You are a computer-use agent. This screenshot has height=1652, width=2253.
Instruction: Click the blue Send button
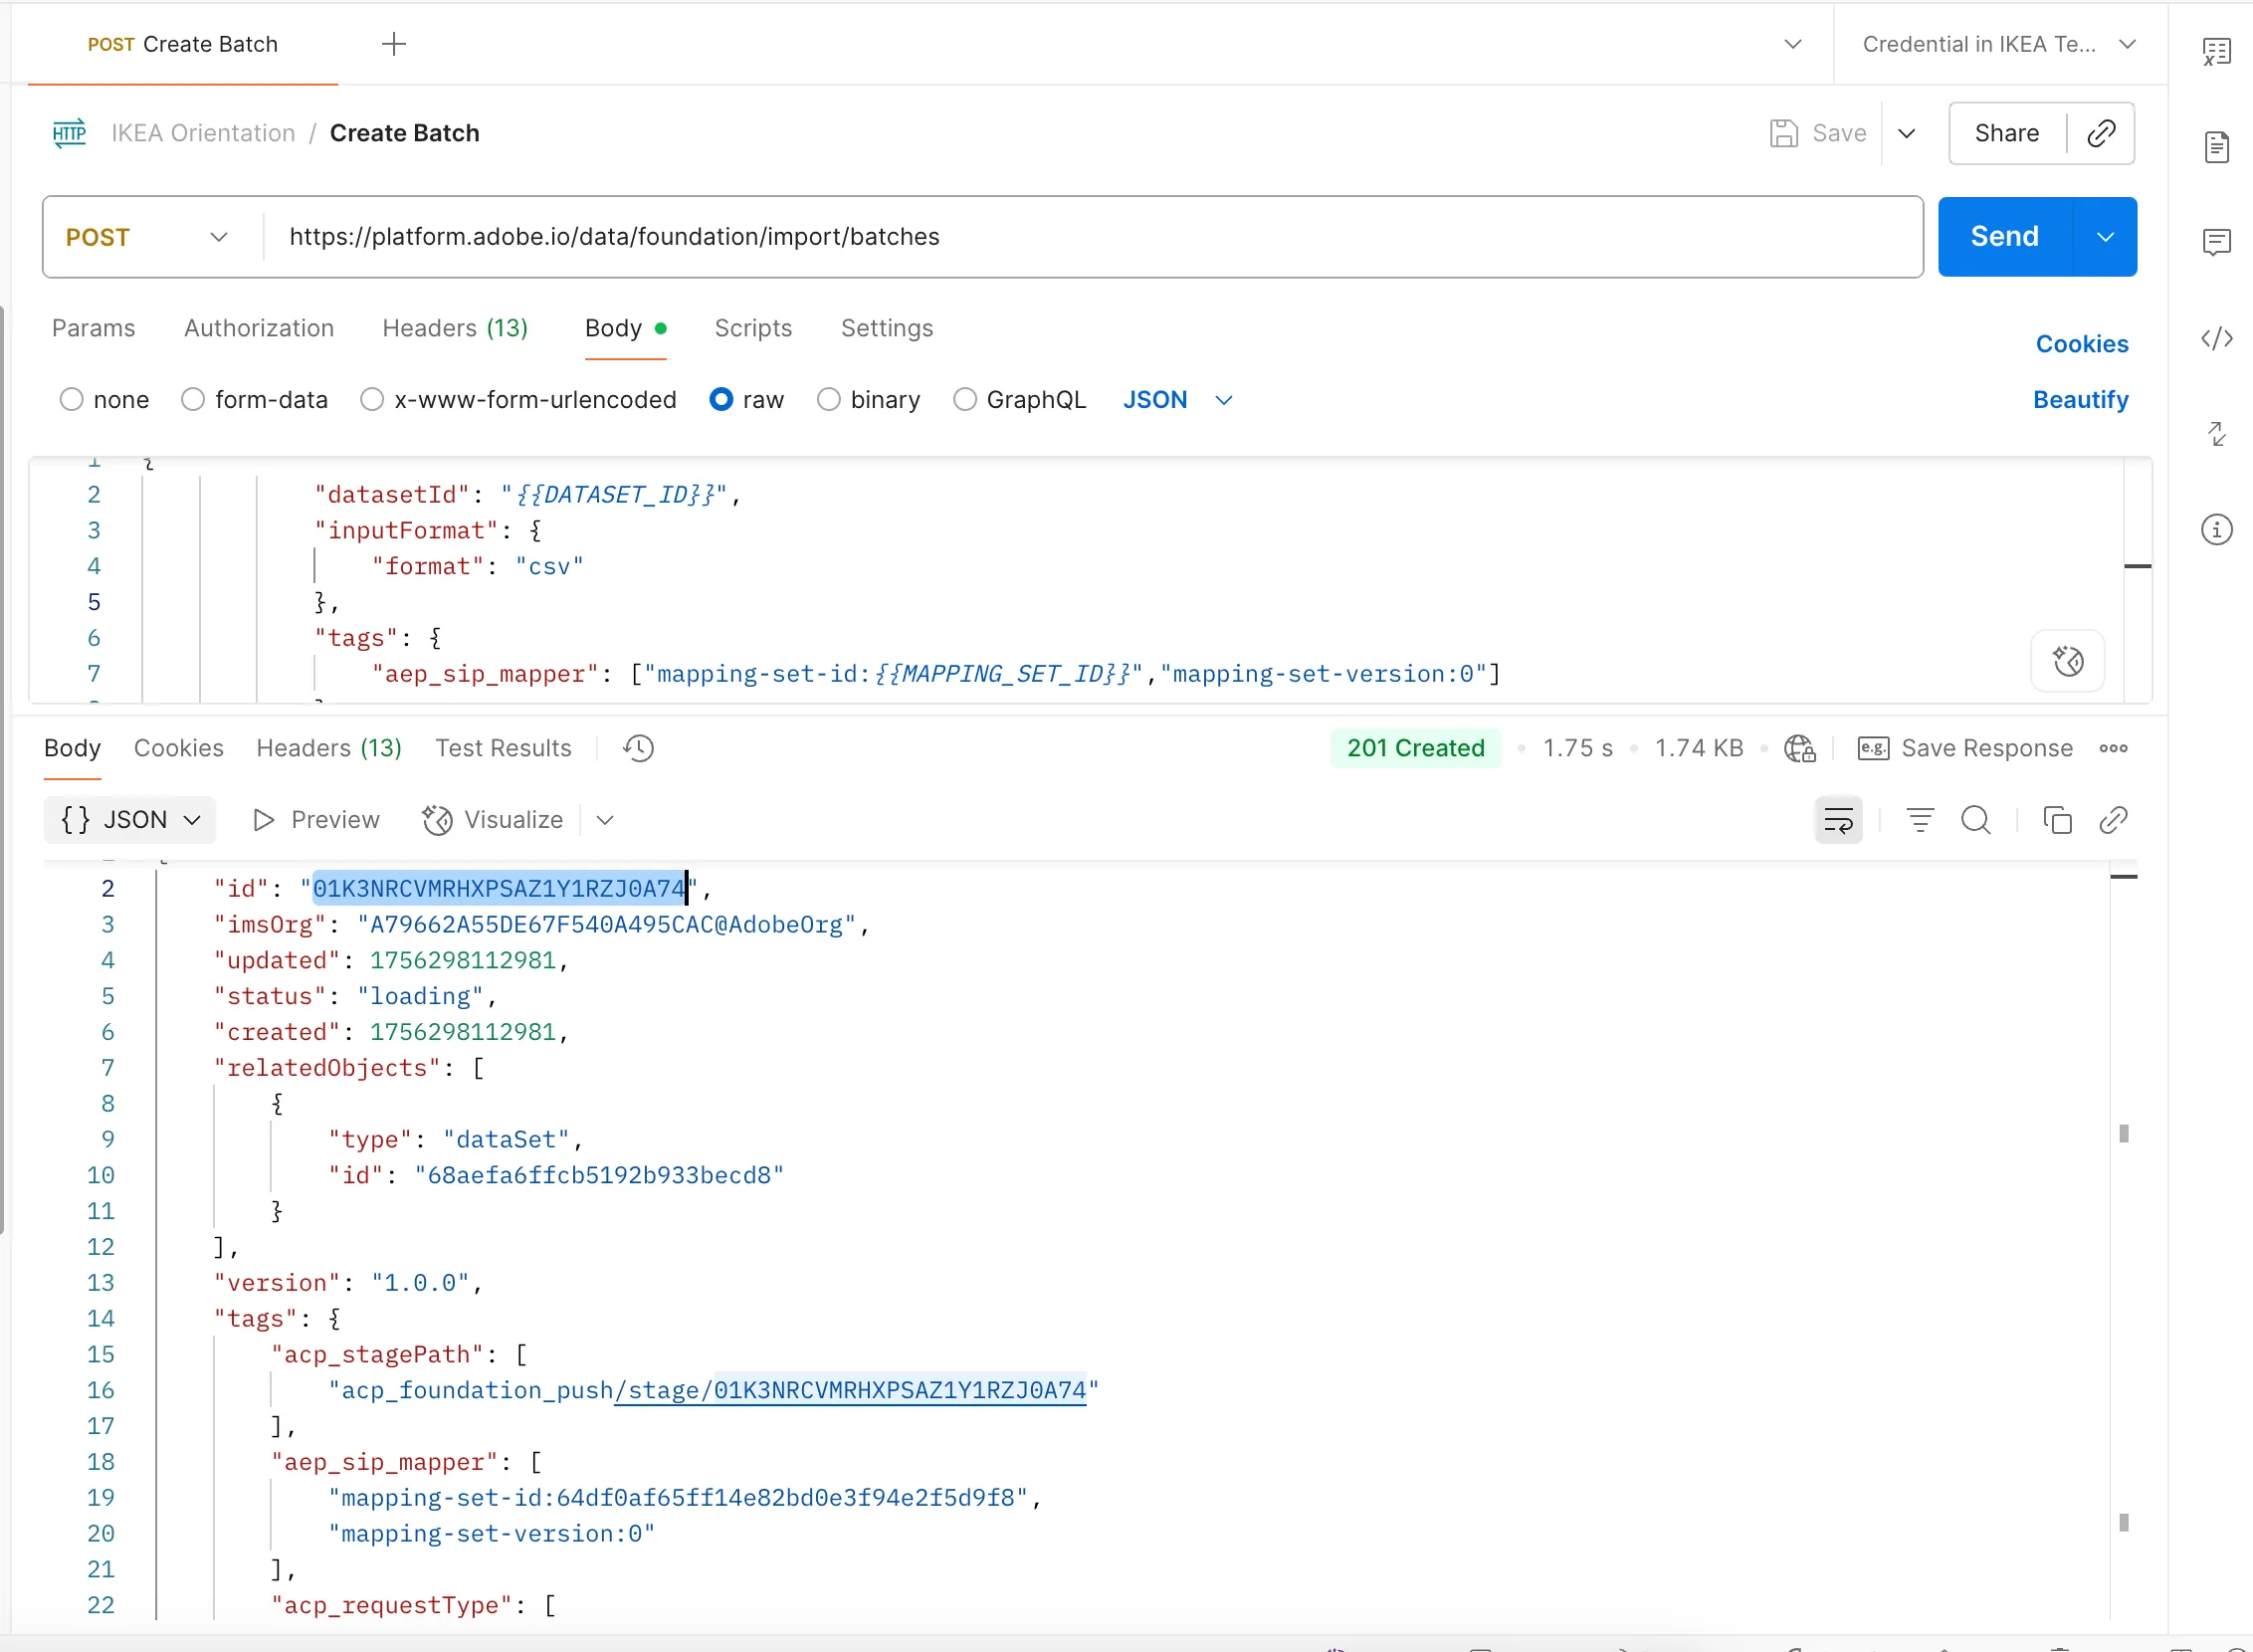click(2004, 237)
